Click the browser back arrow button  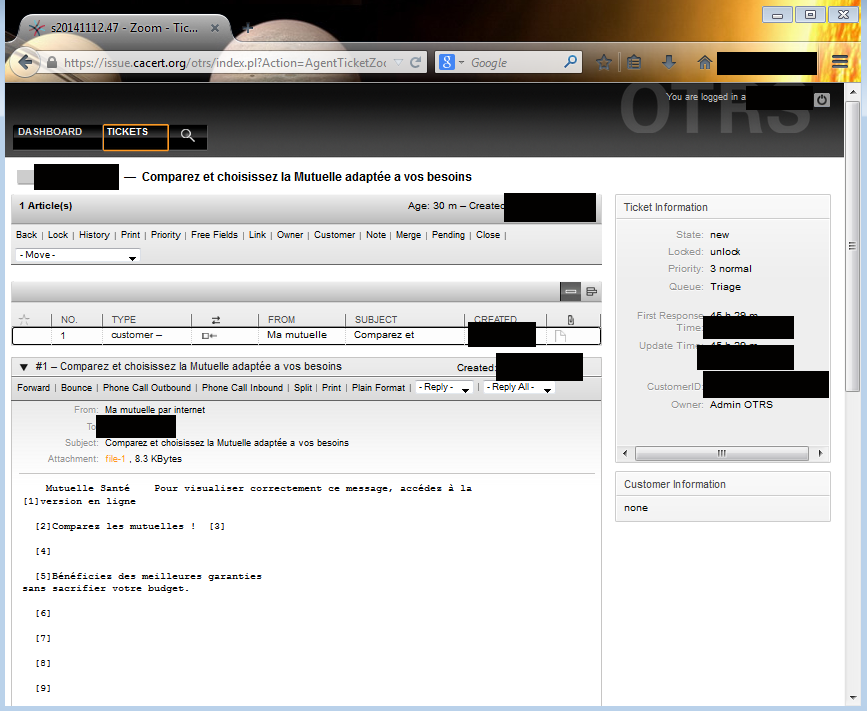coord(24,61)
